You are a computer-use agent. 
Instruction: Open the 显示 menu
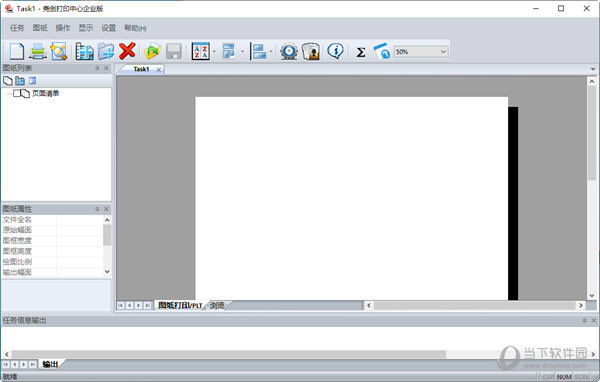(86, 28)
